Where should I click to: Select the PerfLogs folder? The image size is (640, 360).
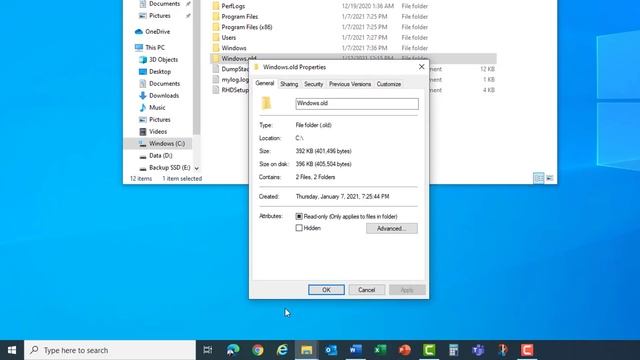click(233, 6)
